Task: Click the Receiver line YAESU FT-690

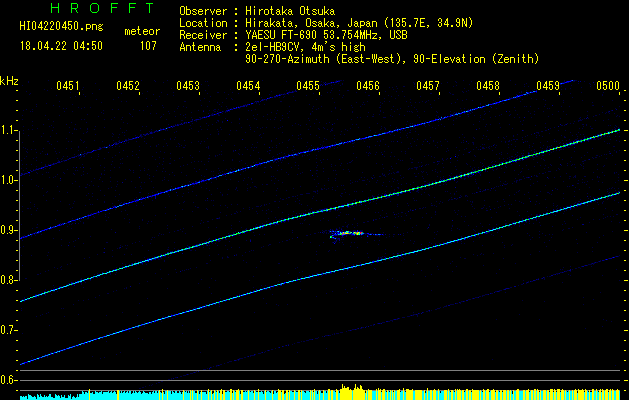Action: click(293, 35)
